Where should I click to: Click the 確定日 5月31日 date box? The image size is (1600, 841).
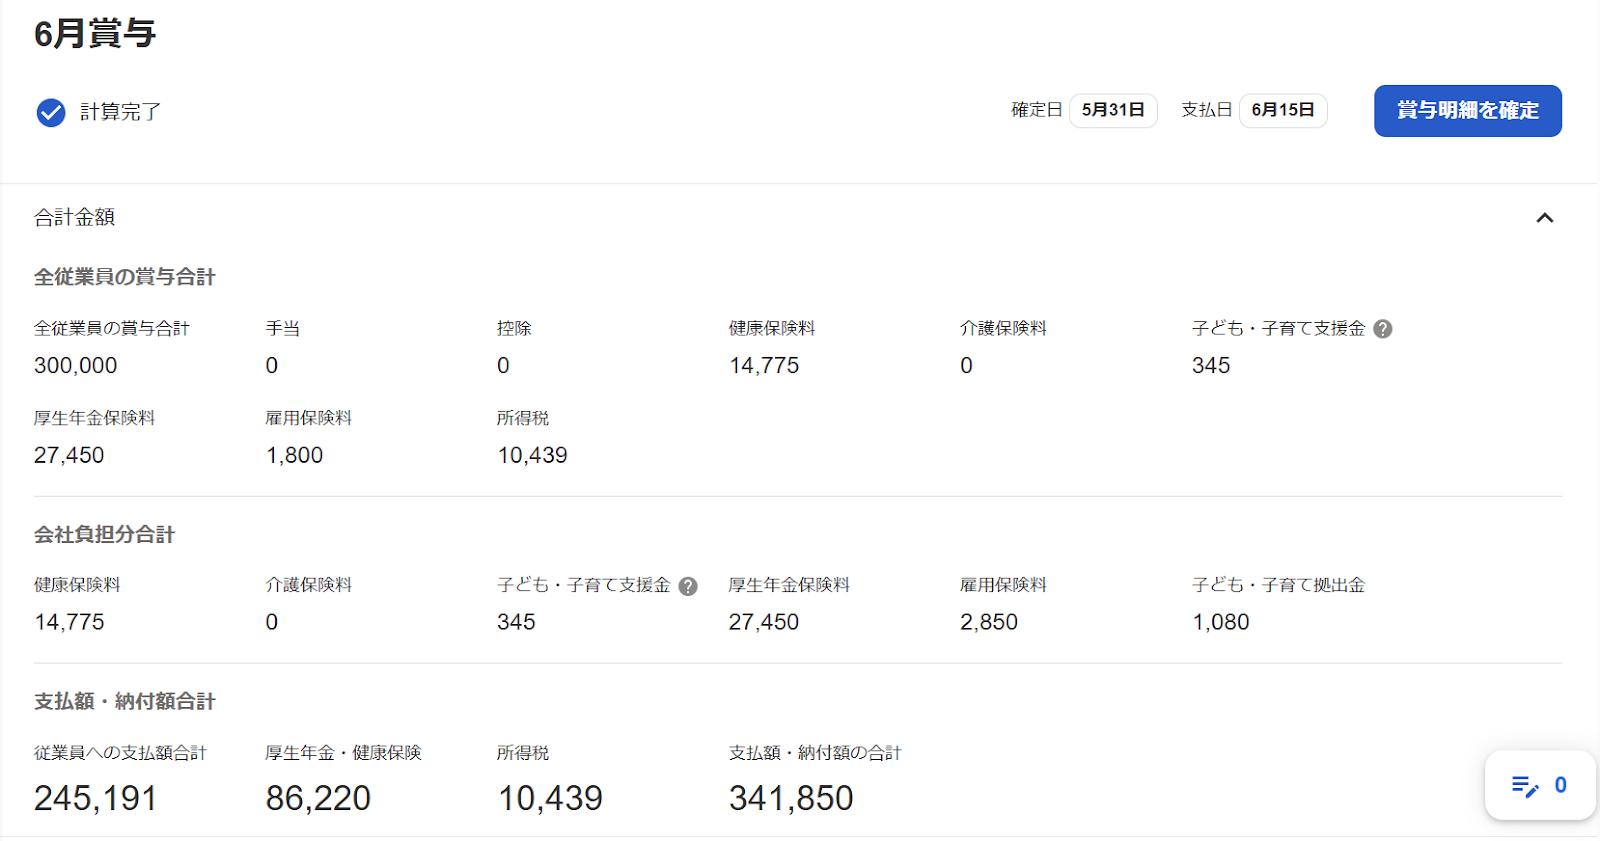click(1113, 110)
